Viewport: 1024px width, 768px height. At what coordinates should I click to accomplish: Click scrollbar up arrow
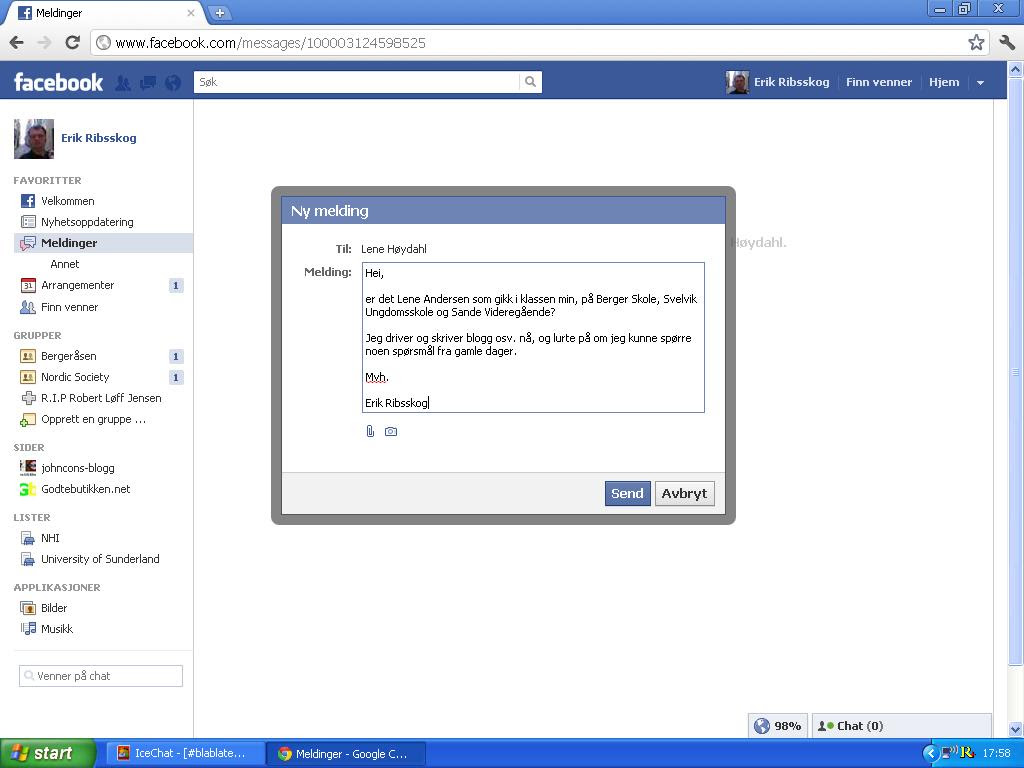tap(1015, 69)
